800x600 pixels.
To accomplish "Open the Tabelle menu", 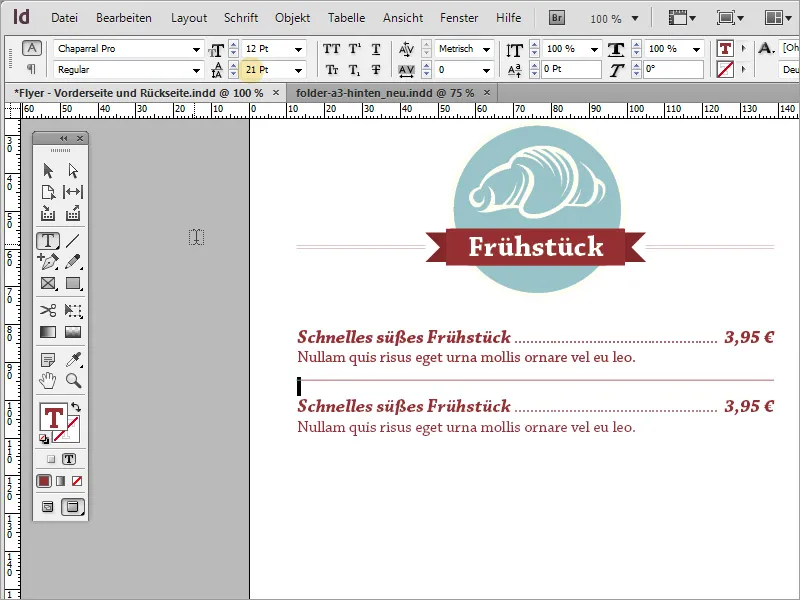I will [346, 18].
